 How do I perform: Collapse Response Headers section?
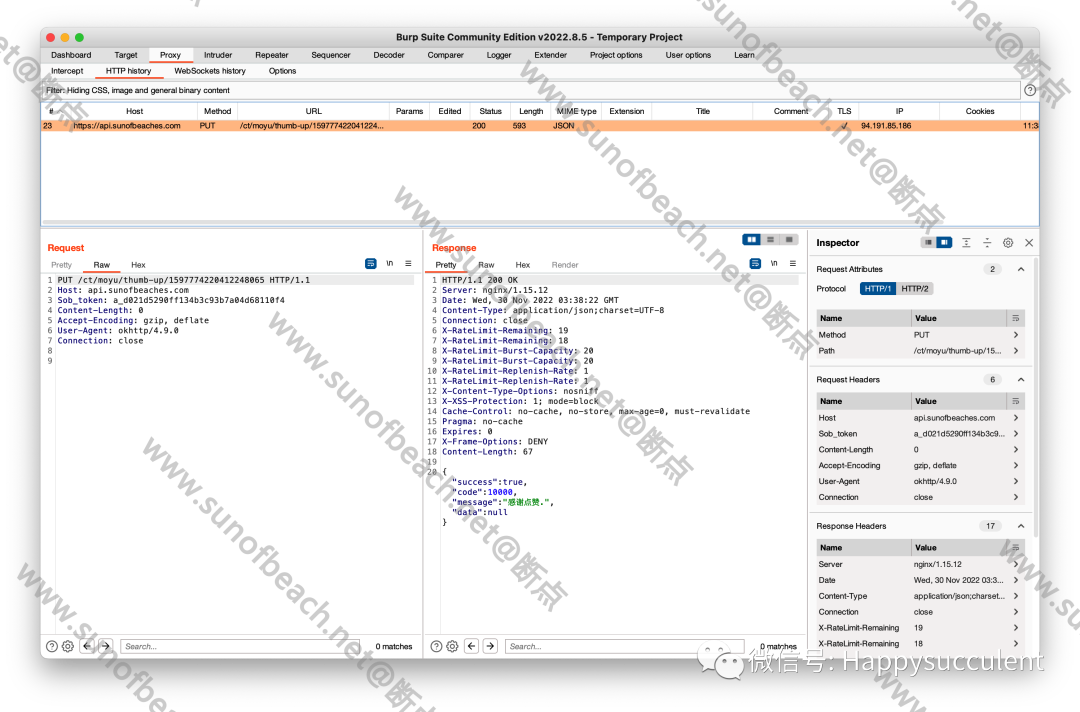(1021, 526)
